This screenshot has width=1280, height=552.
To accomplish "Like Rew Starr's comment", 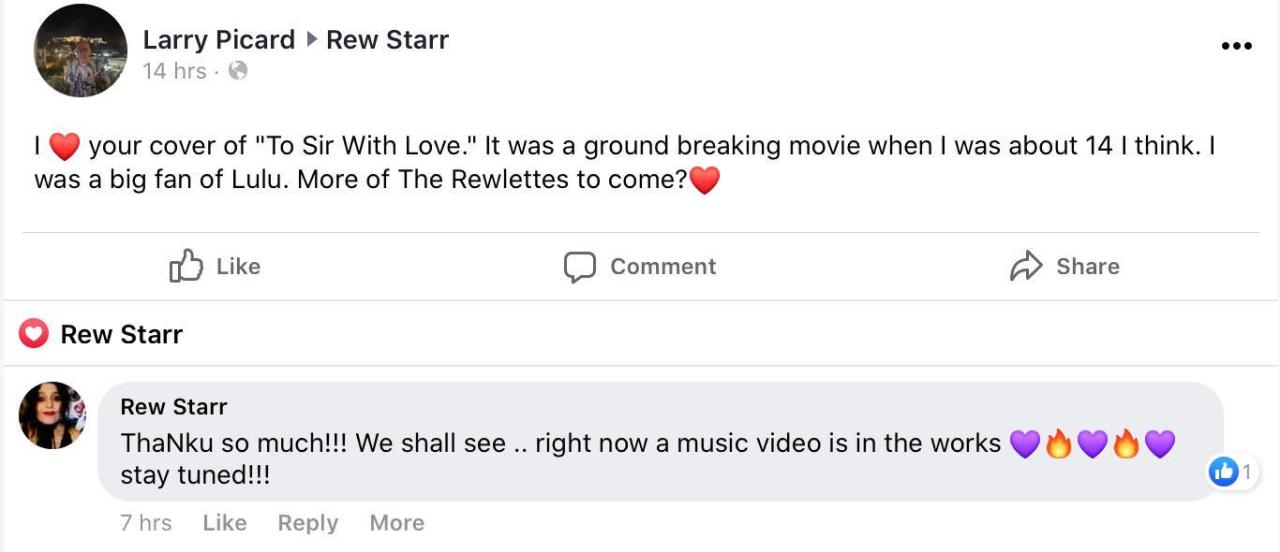I will click(x=224, y=523).
